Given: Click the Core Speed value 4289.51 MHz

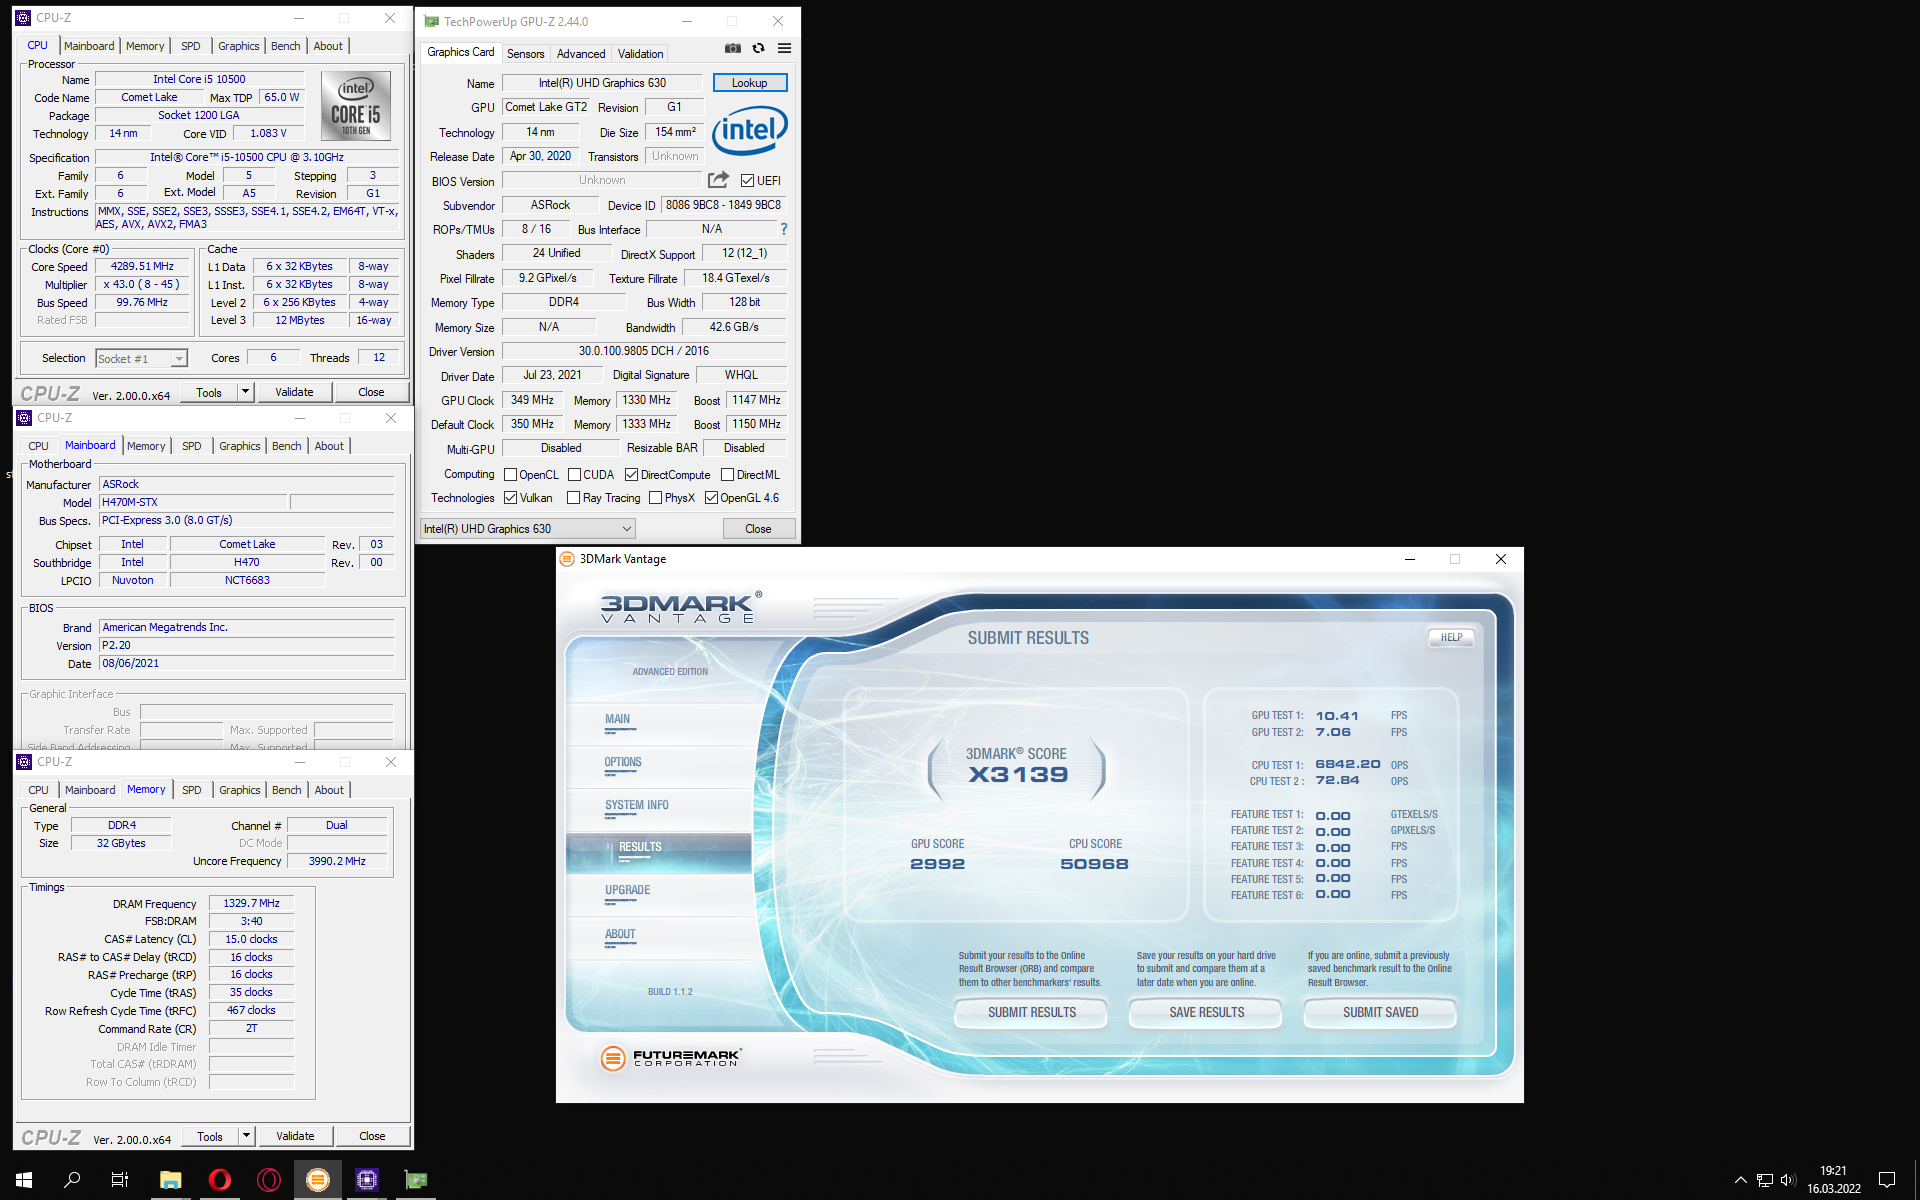Looking at the screenshot, I should (143, 267).
